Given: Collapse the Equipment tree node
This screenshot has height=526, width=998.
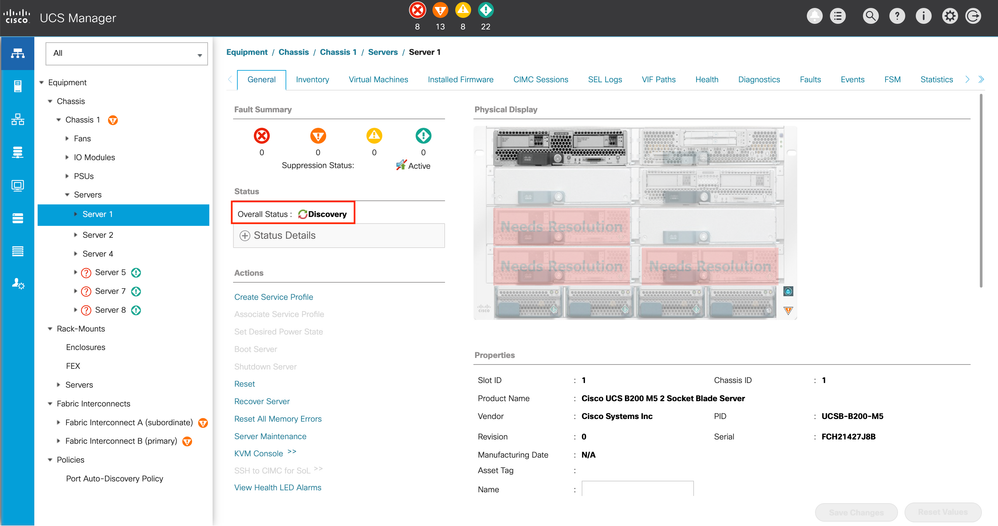Looking at the screenshot, I should [41, 83].
